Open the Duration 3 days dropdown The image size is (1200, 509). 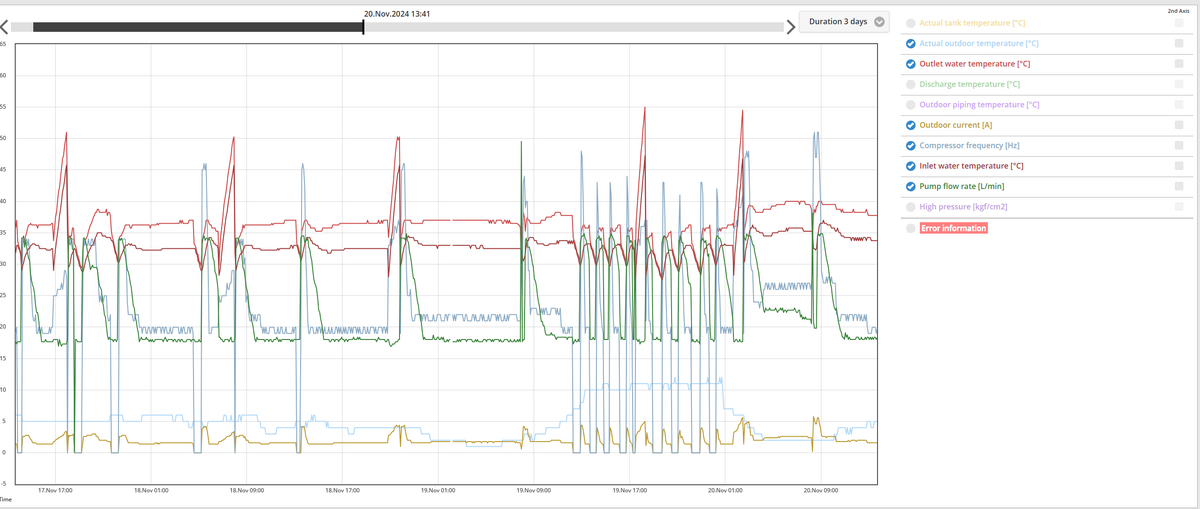[844, 22]
